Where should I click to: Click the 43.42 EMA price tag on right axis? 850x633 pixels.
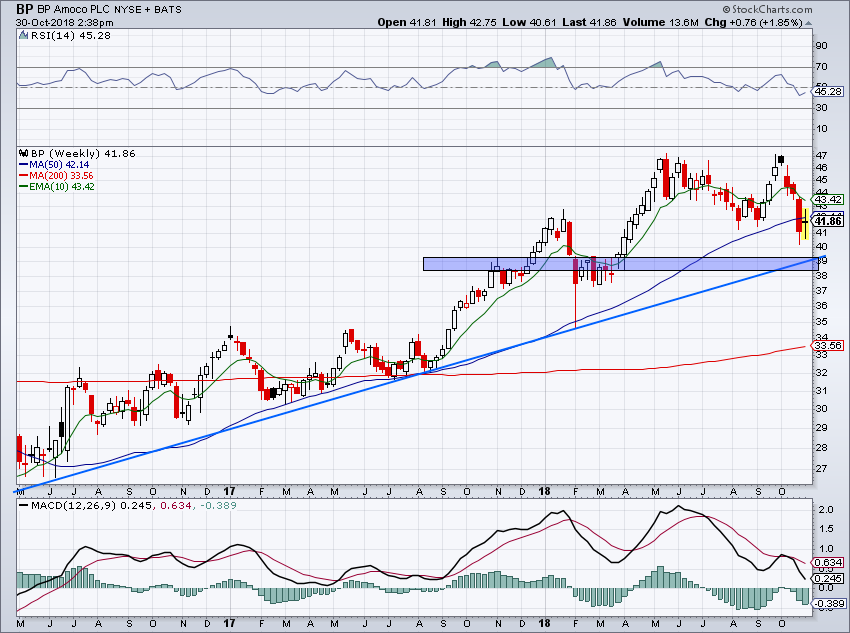(827, 200)
